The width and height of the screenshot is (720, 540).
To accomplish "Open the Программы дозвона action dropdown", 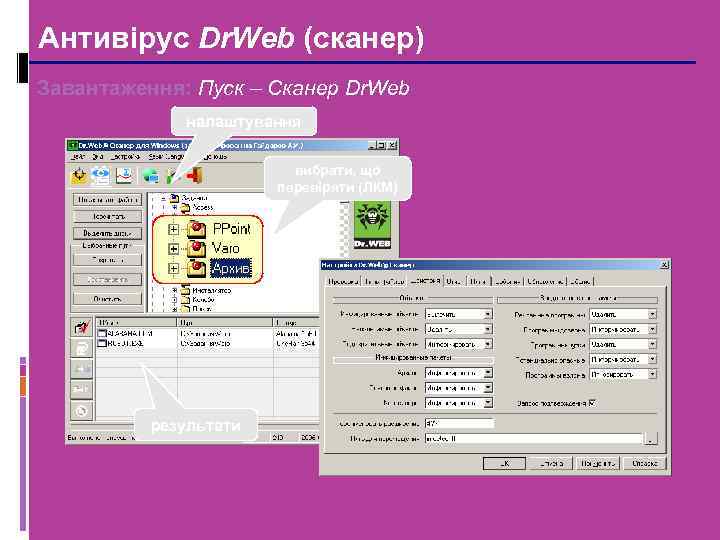I will pos(623,329).
